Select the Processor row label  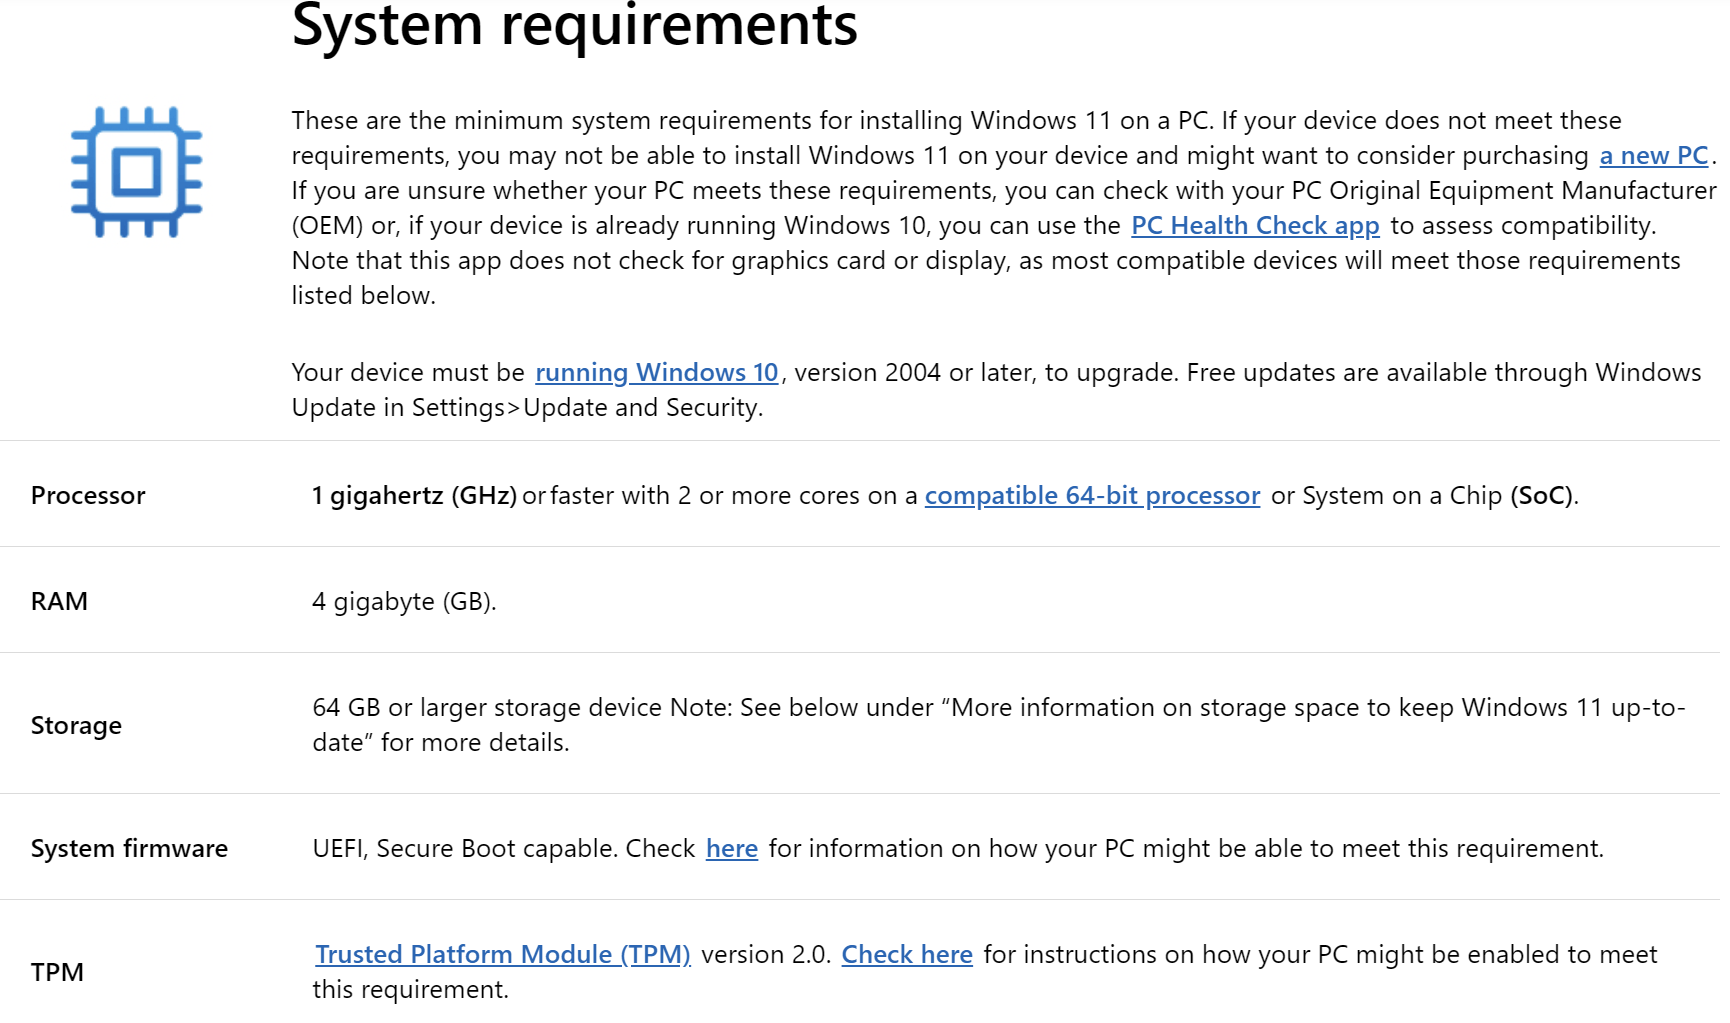pos(88,496)
